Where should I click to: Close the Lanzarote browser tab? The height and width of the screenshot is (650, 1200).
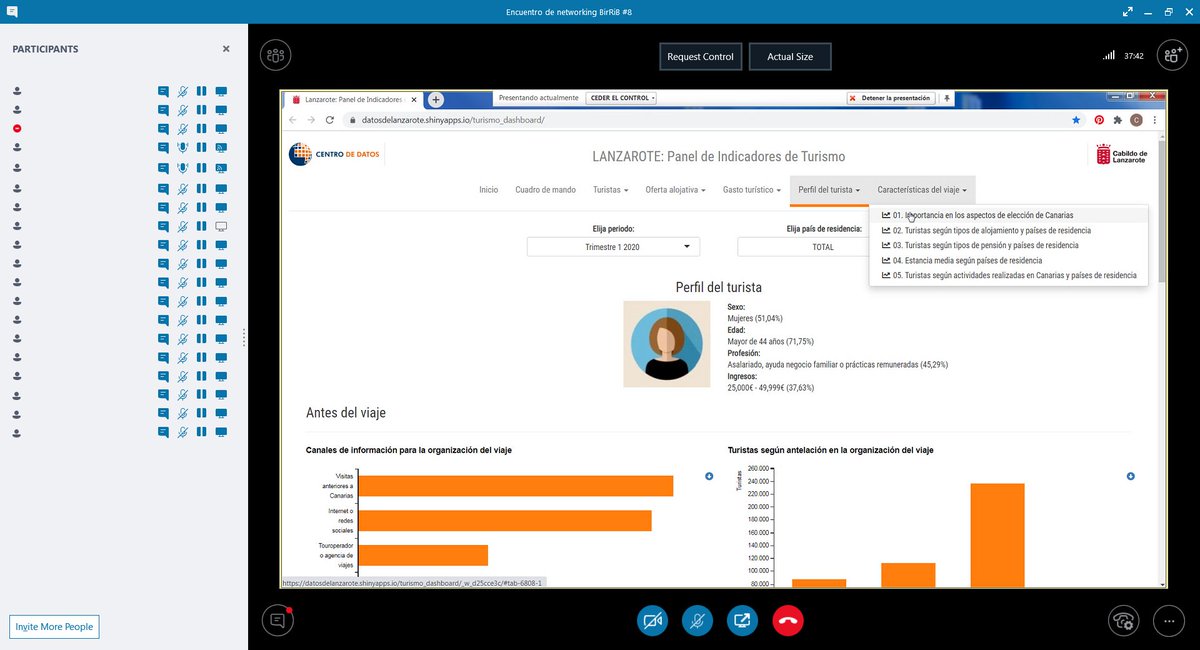[415, 100]
